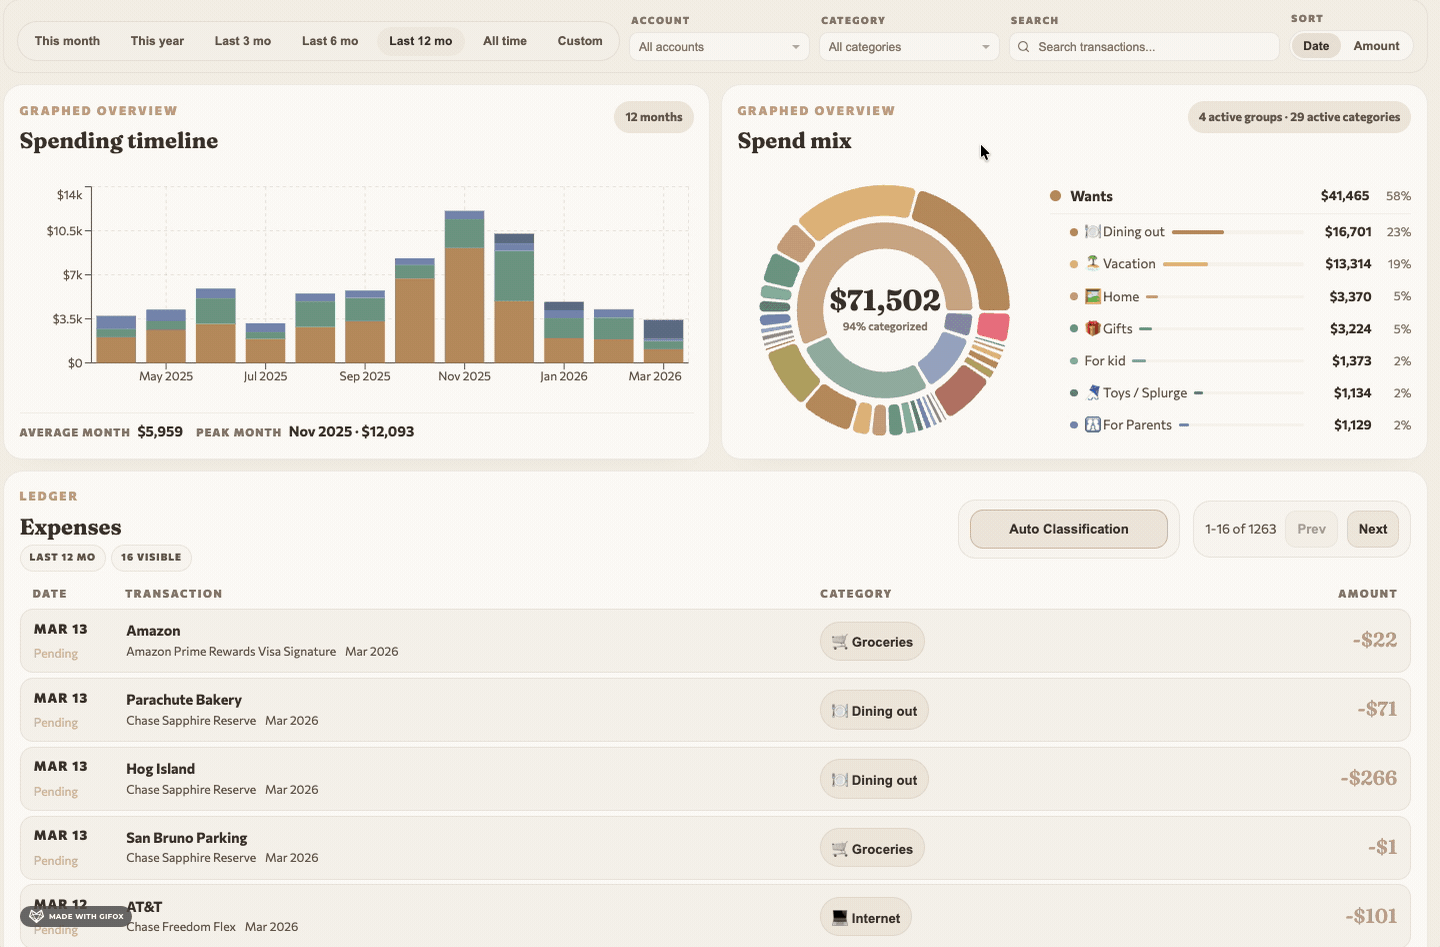Image resolution: width=1440 pixels, height=947 pixels.
Task: Click the Toys / Splurge kite icon
Action: tap(1094, 392)
